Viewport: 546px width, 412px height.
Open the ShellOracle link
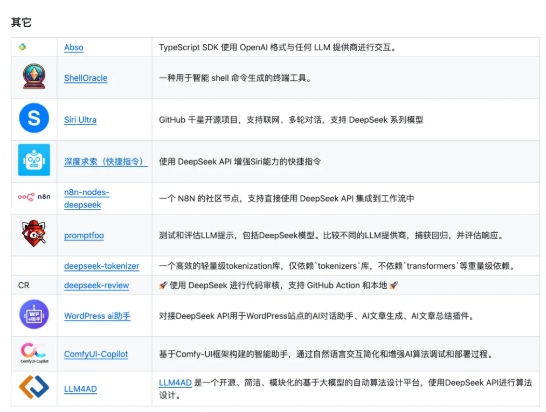tap(85, 78)
